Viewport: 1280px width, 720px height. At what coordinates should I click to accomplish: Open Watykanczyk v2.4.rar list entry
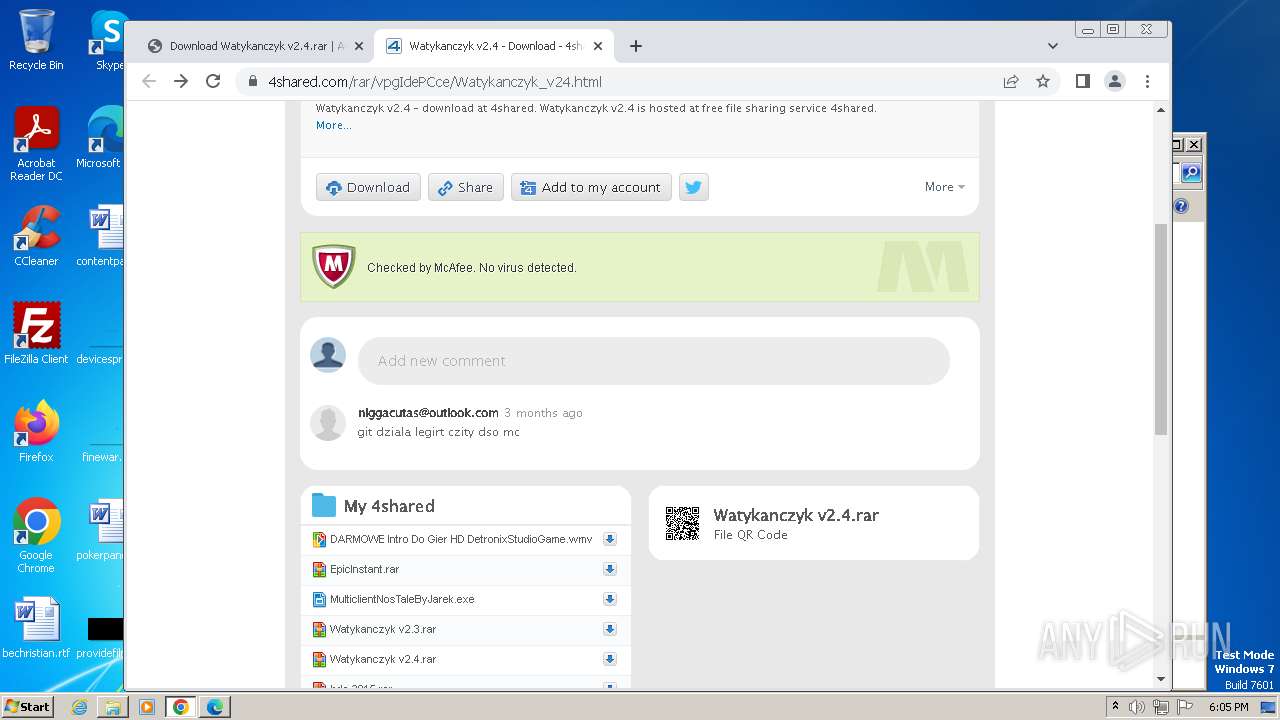[x=383, y=659]
